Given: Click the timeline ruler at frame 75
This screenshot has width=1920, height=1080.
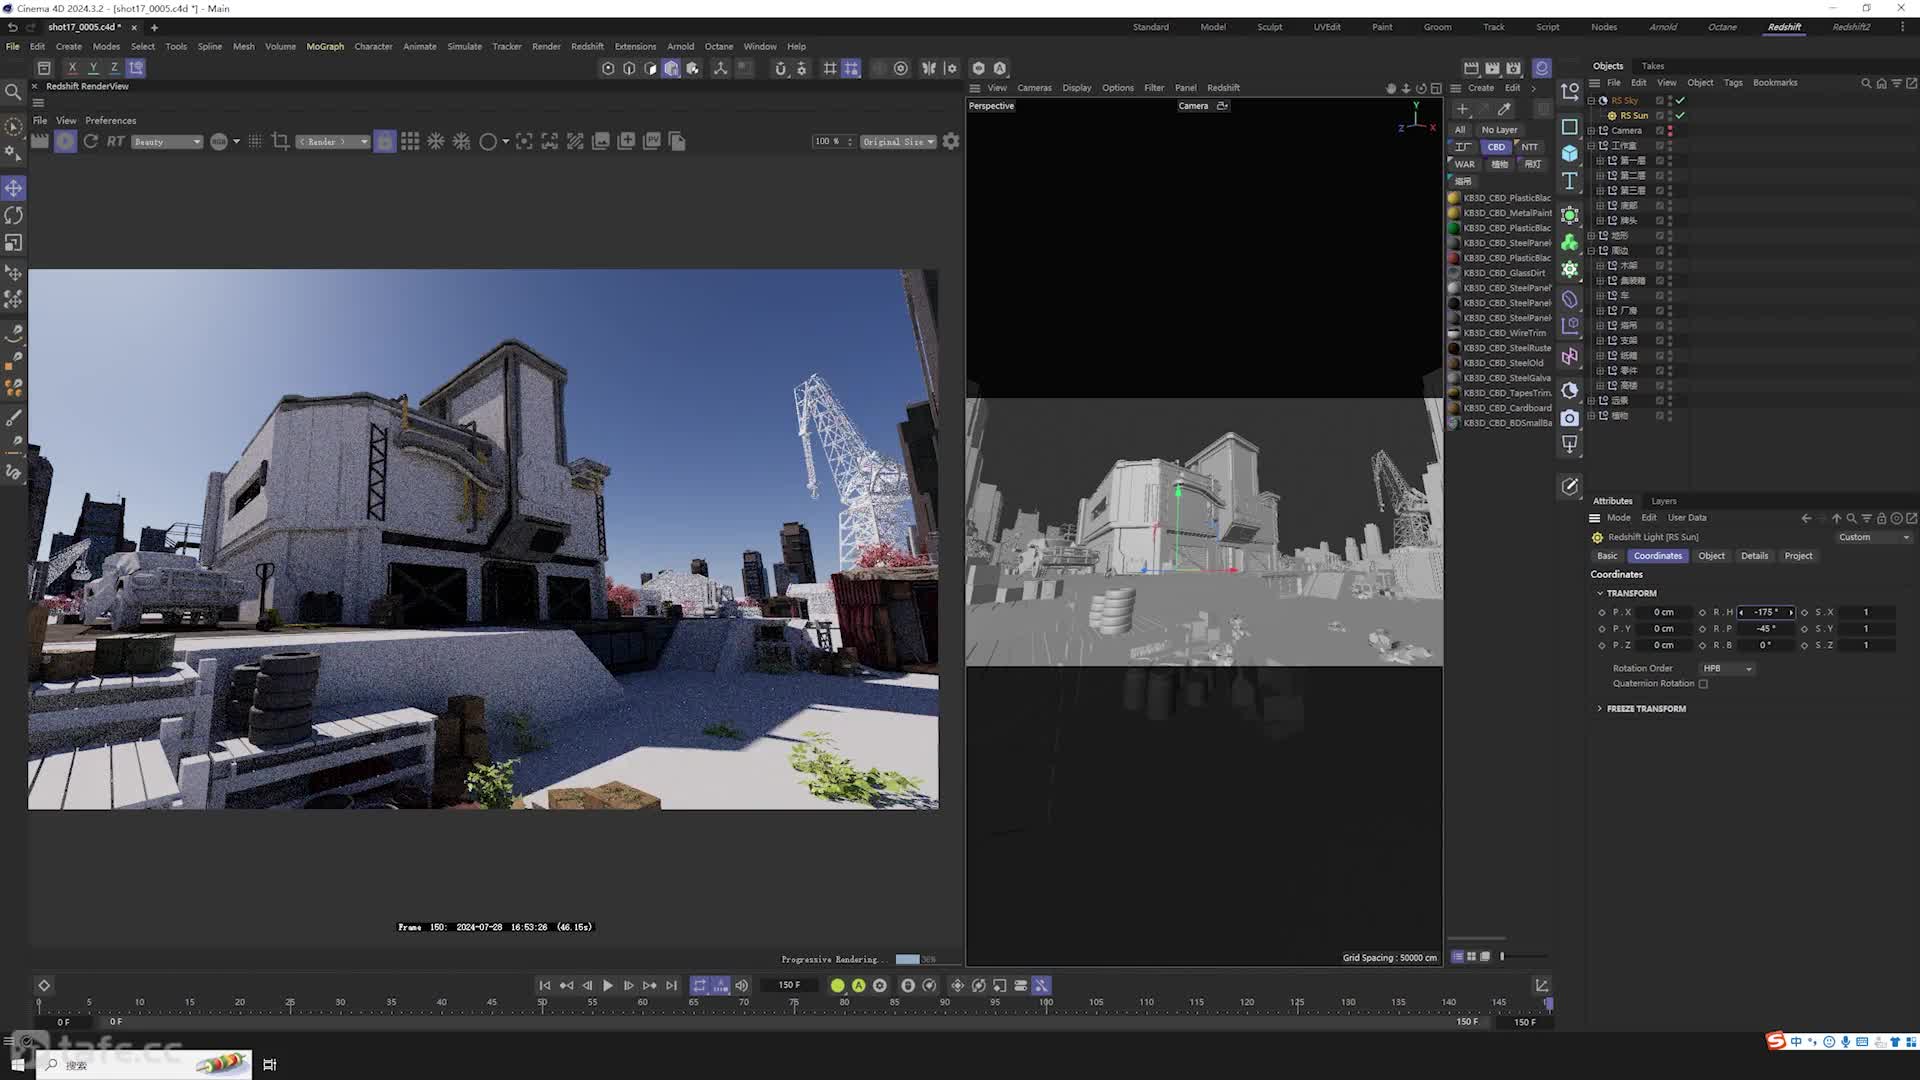Looking at the screenshot, I should [795, 1004].
